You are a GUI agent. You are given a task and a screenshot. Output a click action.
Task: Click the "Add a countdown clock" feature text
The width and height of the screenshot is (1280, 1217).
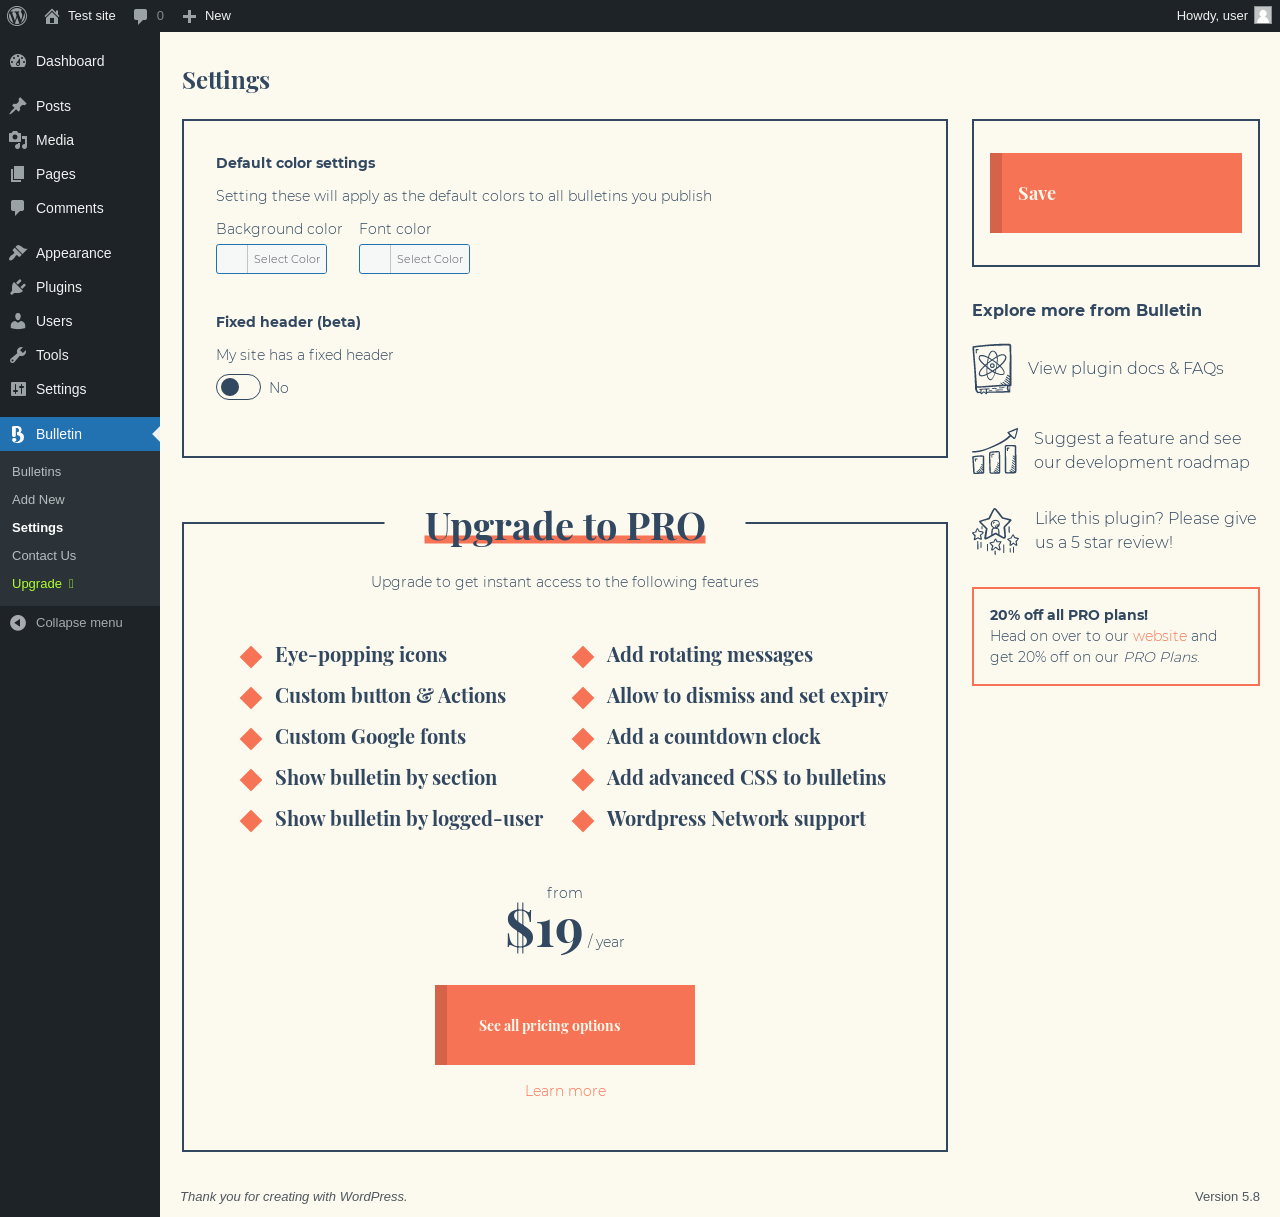[713, 737]
